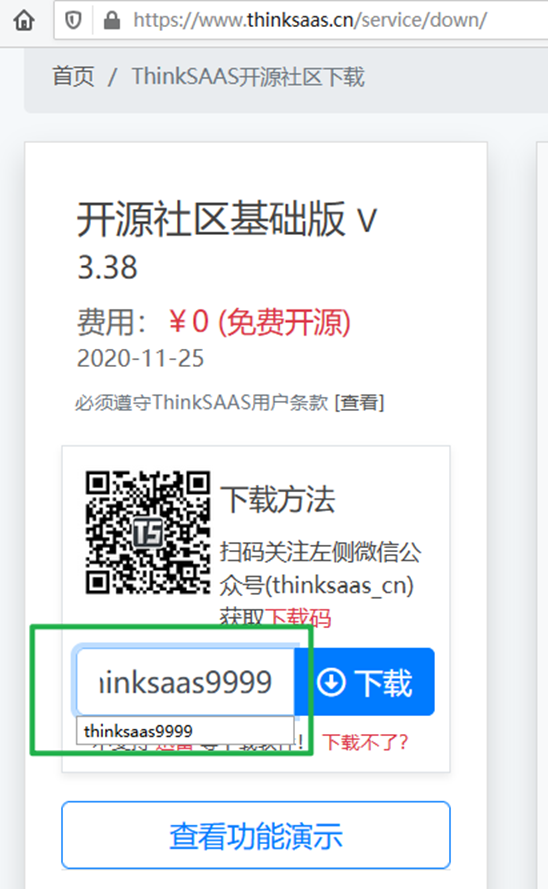Viewport: 548px width, 889px height.
Task: Click the ¥0 (免费开源) price text
Action: (x=260, y=322)
